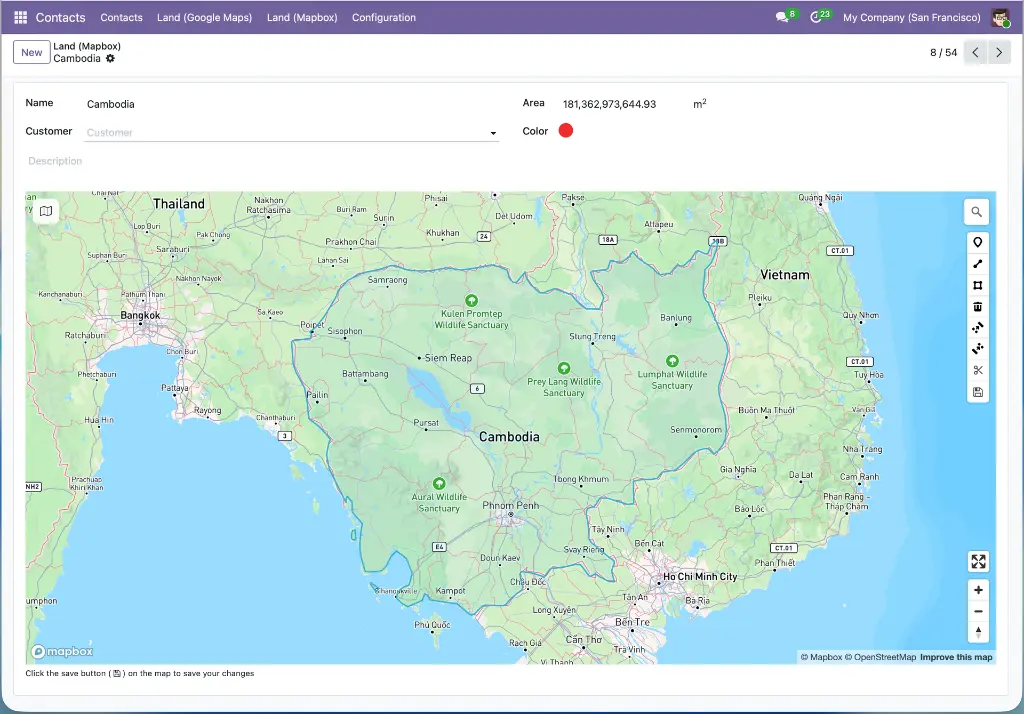Click the Phnom Penh label on map
This screenshot has width=1024, height=714.
tap(511, 505)
